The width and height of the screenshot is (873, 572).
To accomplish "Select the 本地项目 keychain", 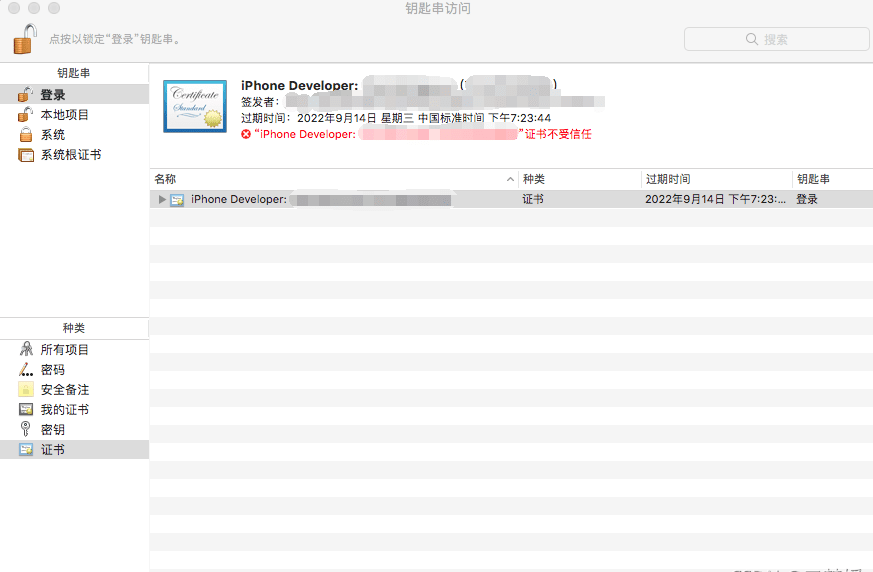I will point(75,115).
